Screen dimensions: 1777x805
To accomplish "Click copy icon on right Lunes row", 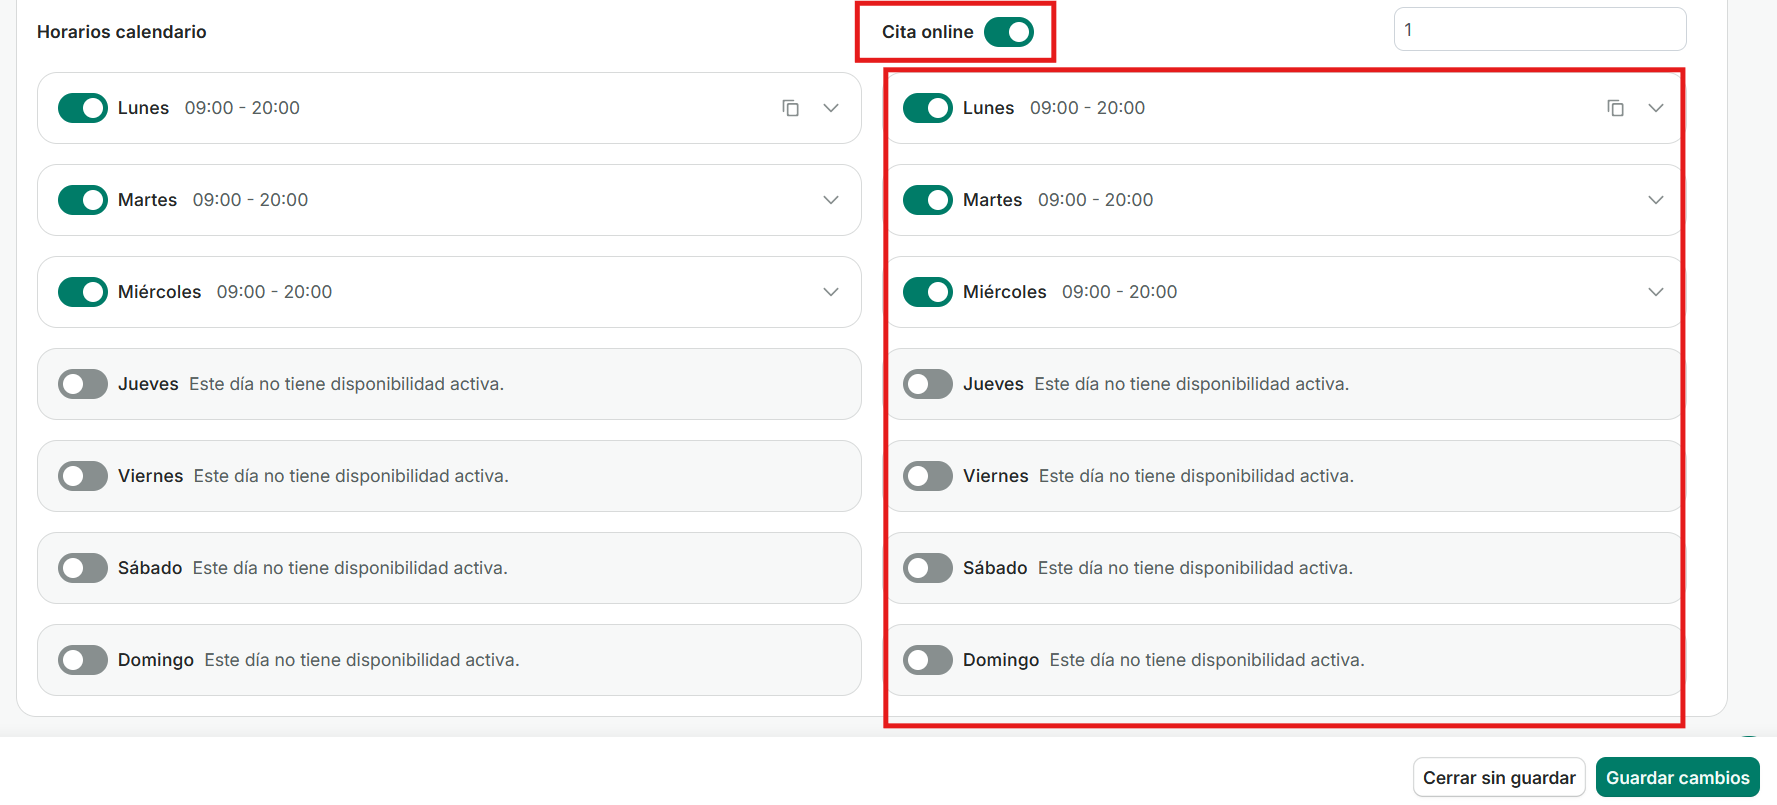I will [x=1615, y=108].
